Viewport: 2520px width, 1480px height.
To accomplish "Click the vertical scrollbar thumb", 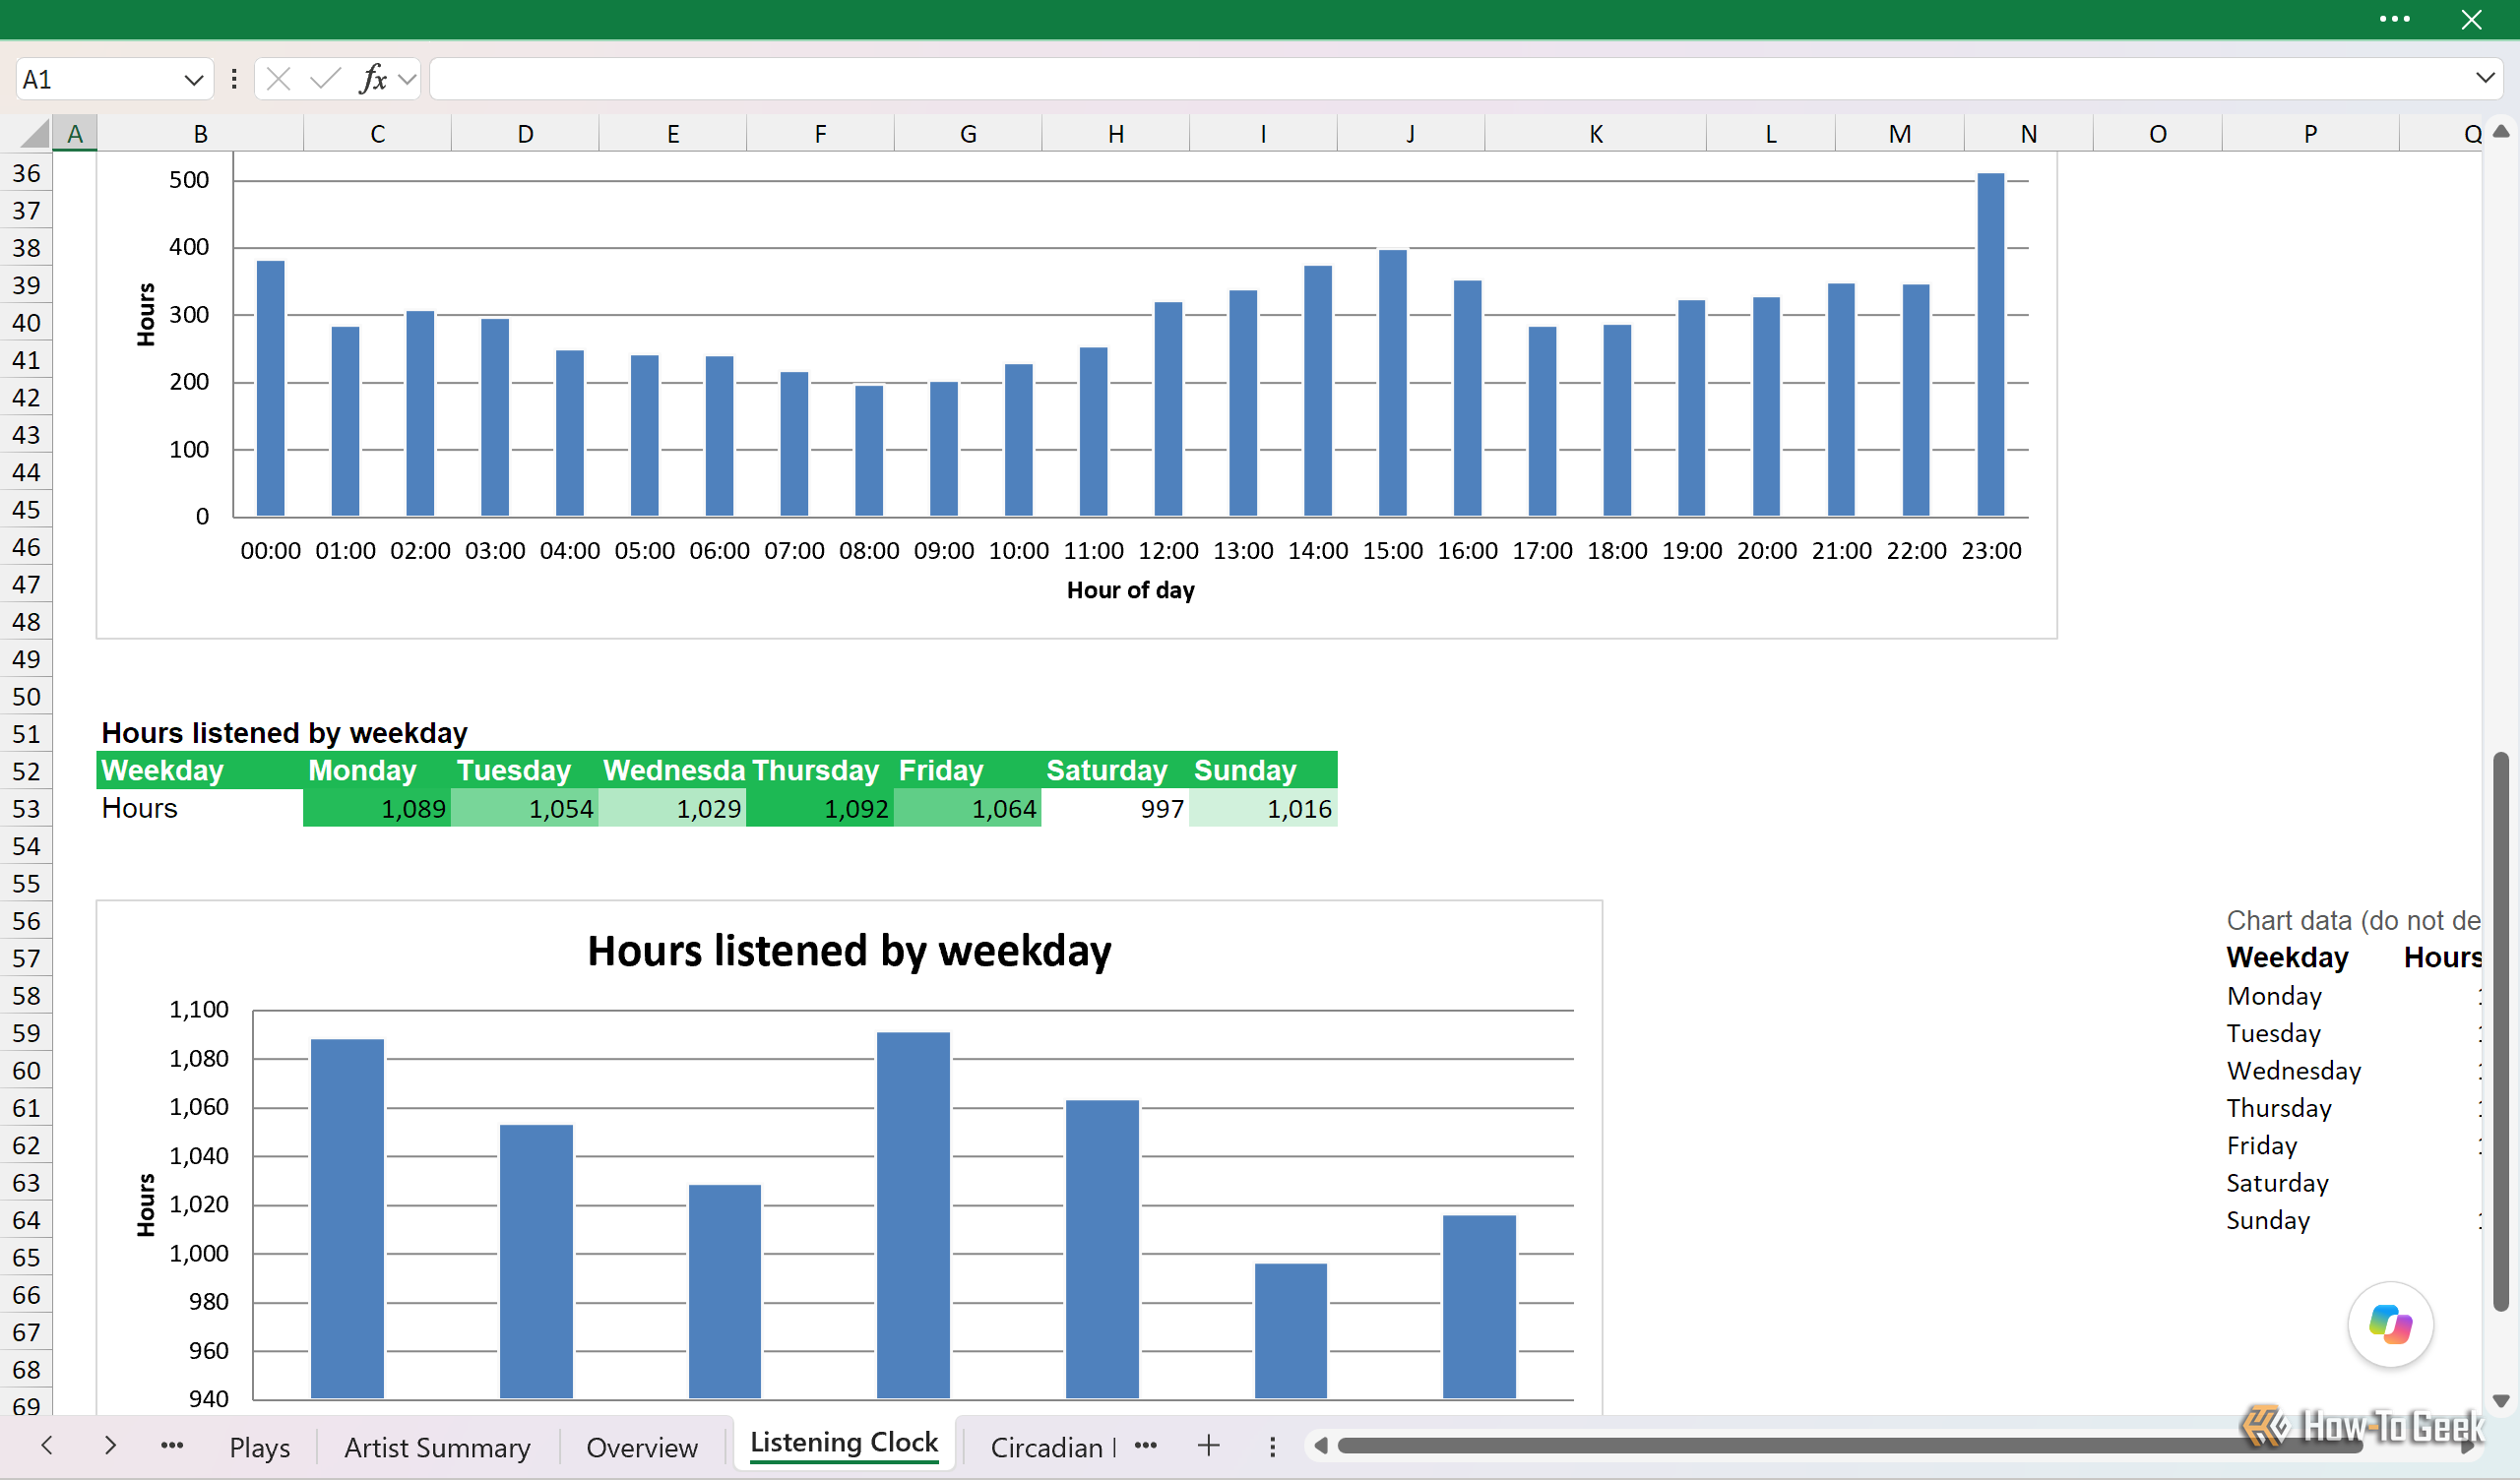I will [x=2500, y=1030].
